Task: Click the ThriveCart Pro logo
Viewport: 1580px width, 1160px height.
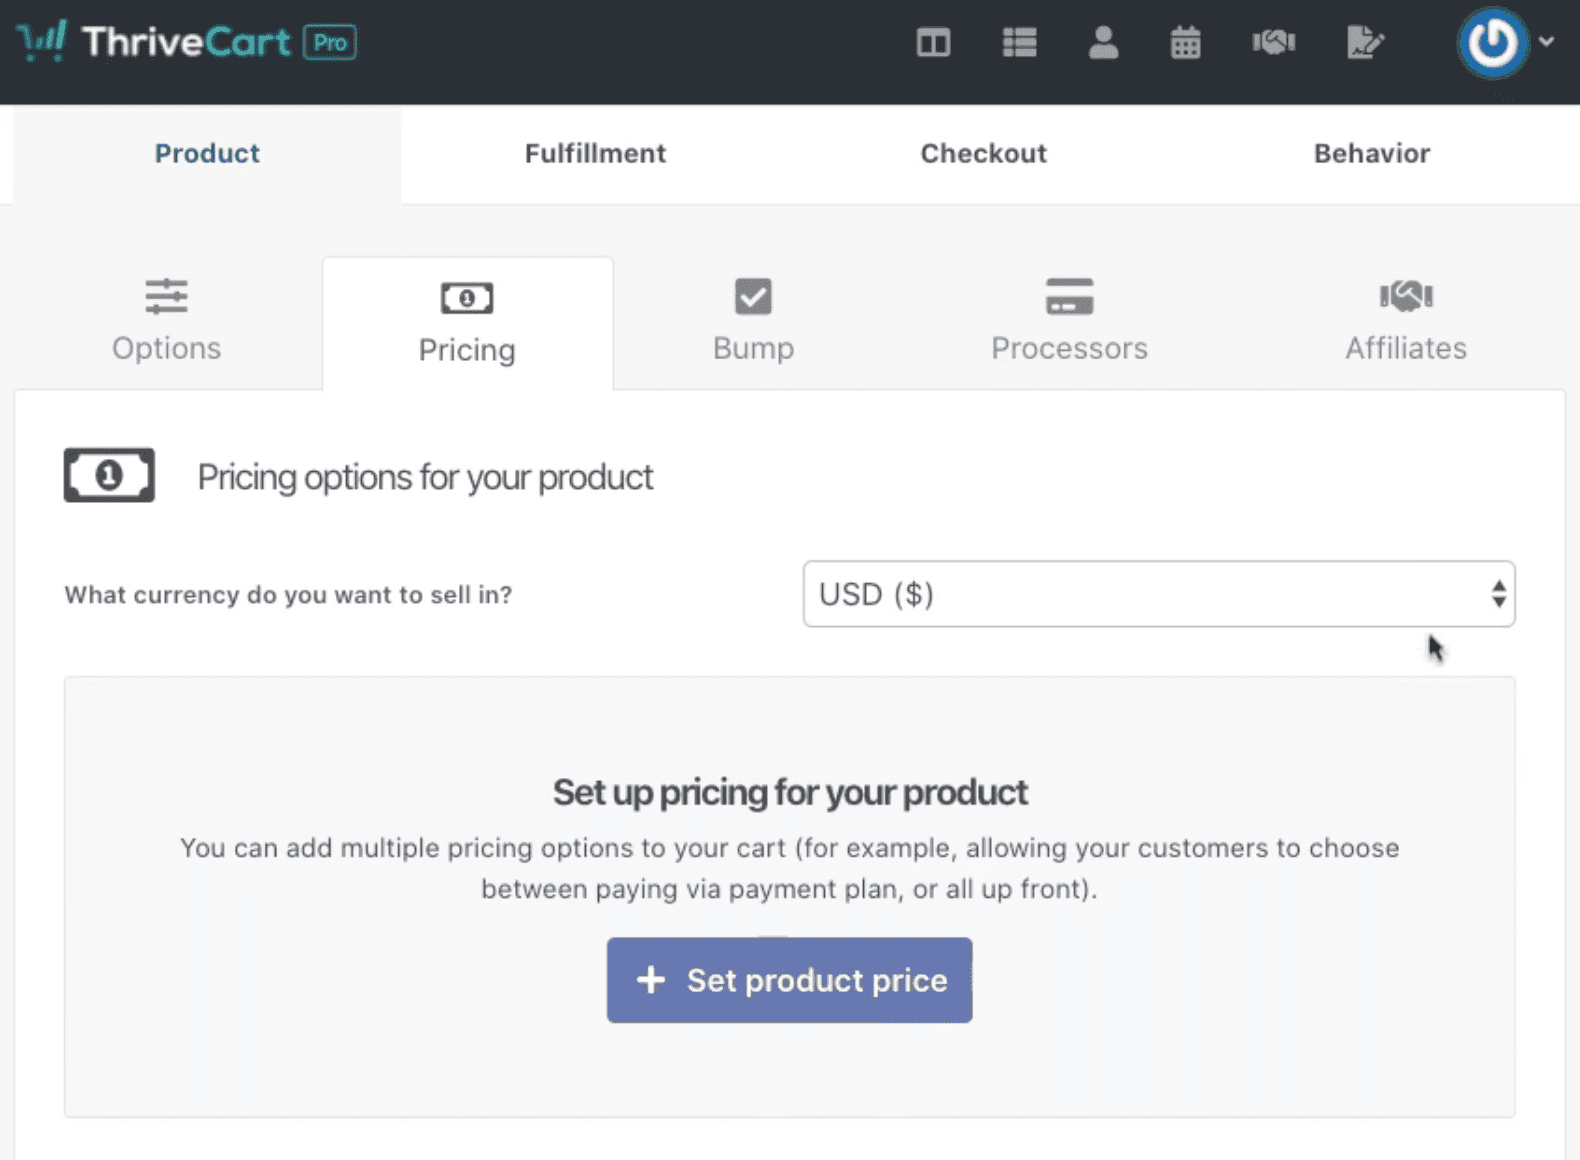Action: coord(187,42)
